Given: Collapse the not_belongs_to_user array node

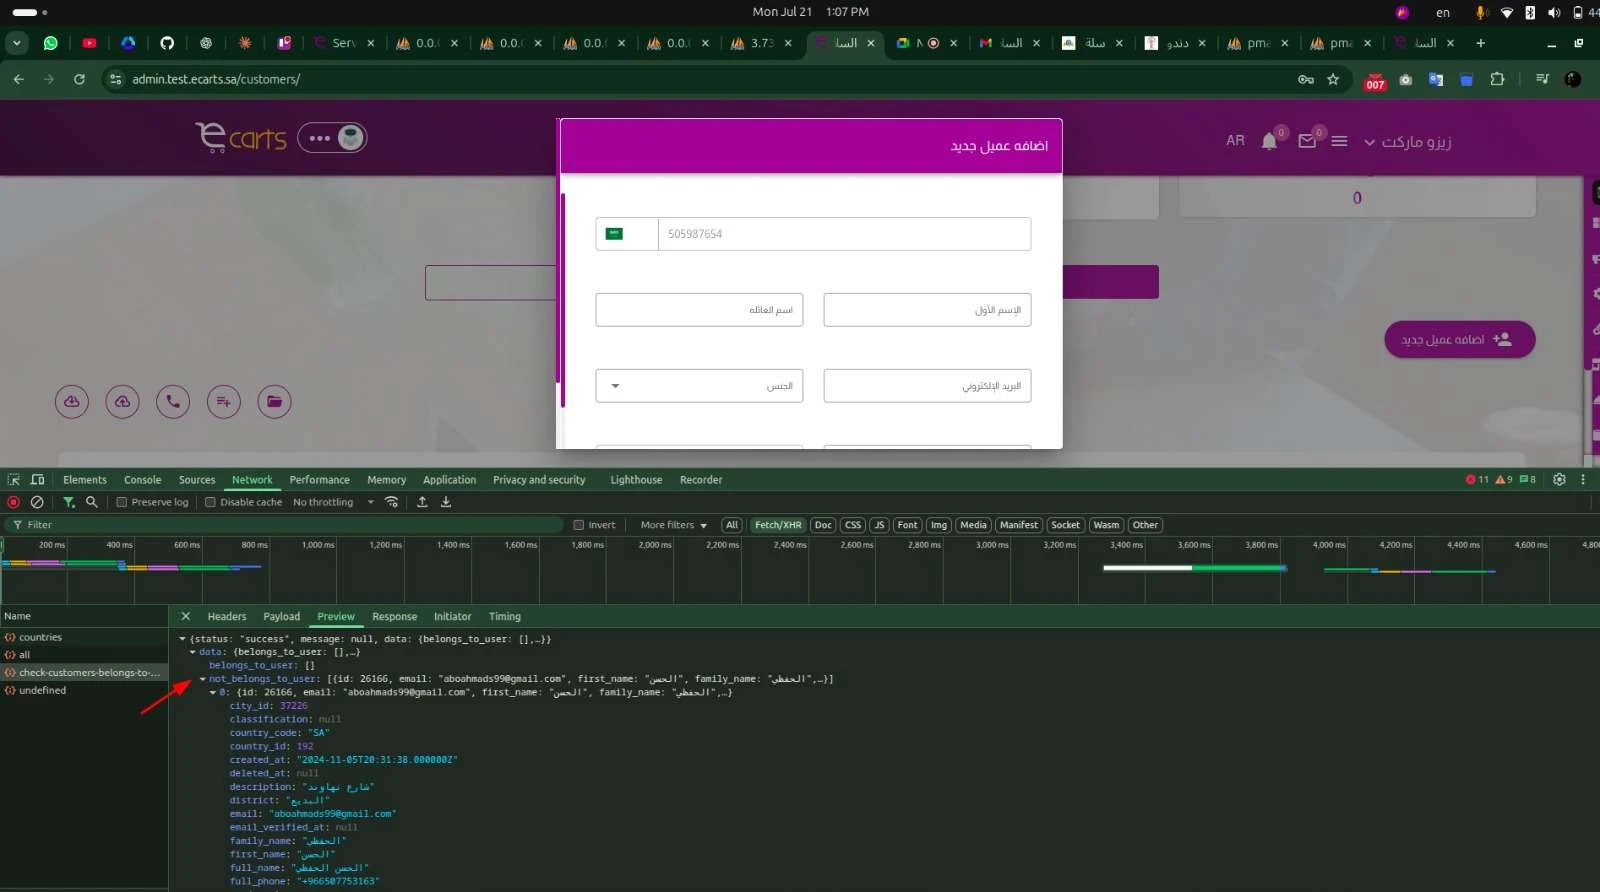Looking at the screenshot, I should pos(203,679).
